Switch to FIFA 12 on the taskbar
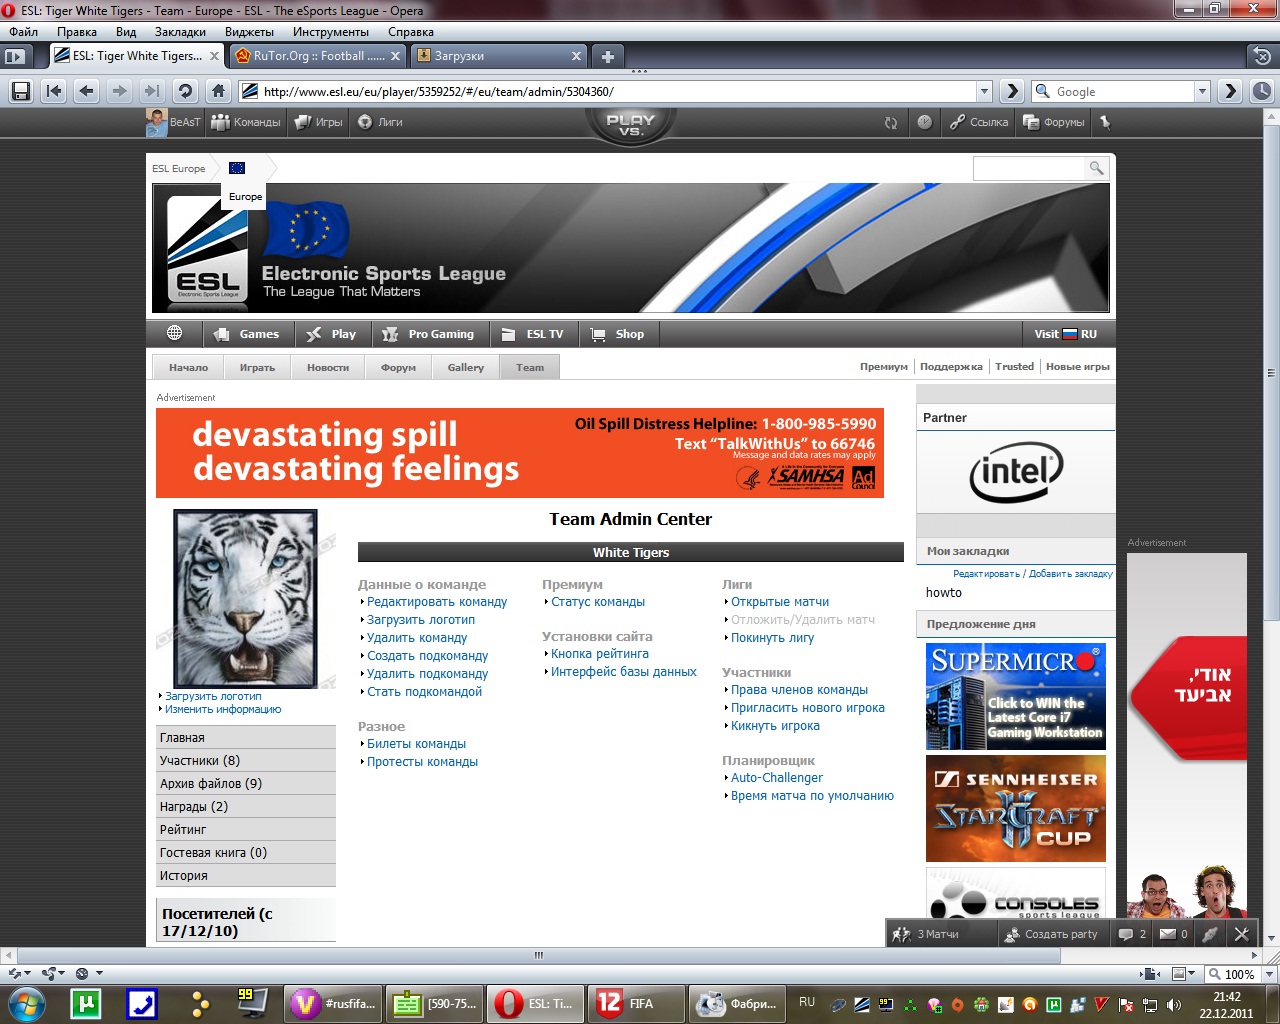The image size is (1280, 1024). point(637,1003)
